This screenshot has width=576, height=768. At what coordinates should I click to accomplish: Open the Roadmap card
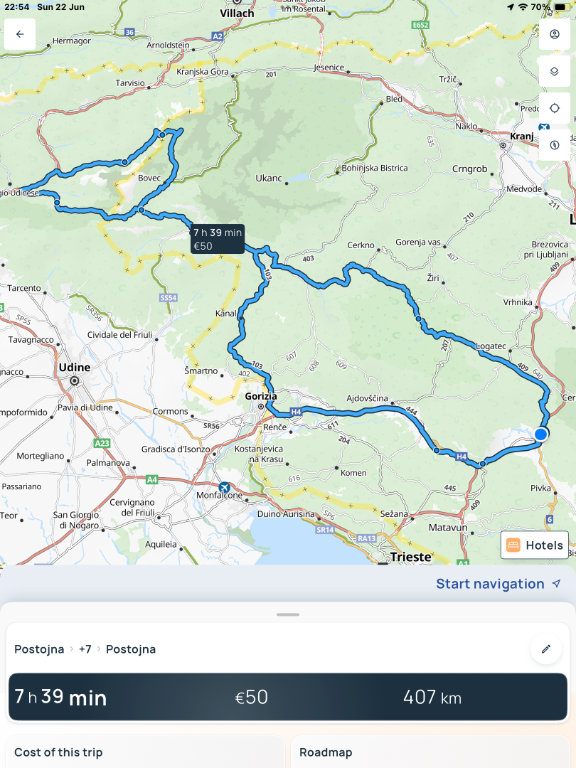pos(430,752)
